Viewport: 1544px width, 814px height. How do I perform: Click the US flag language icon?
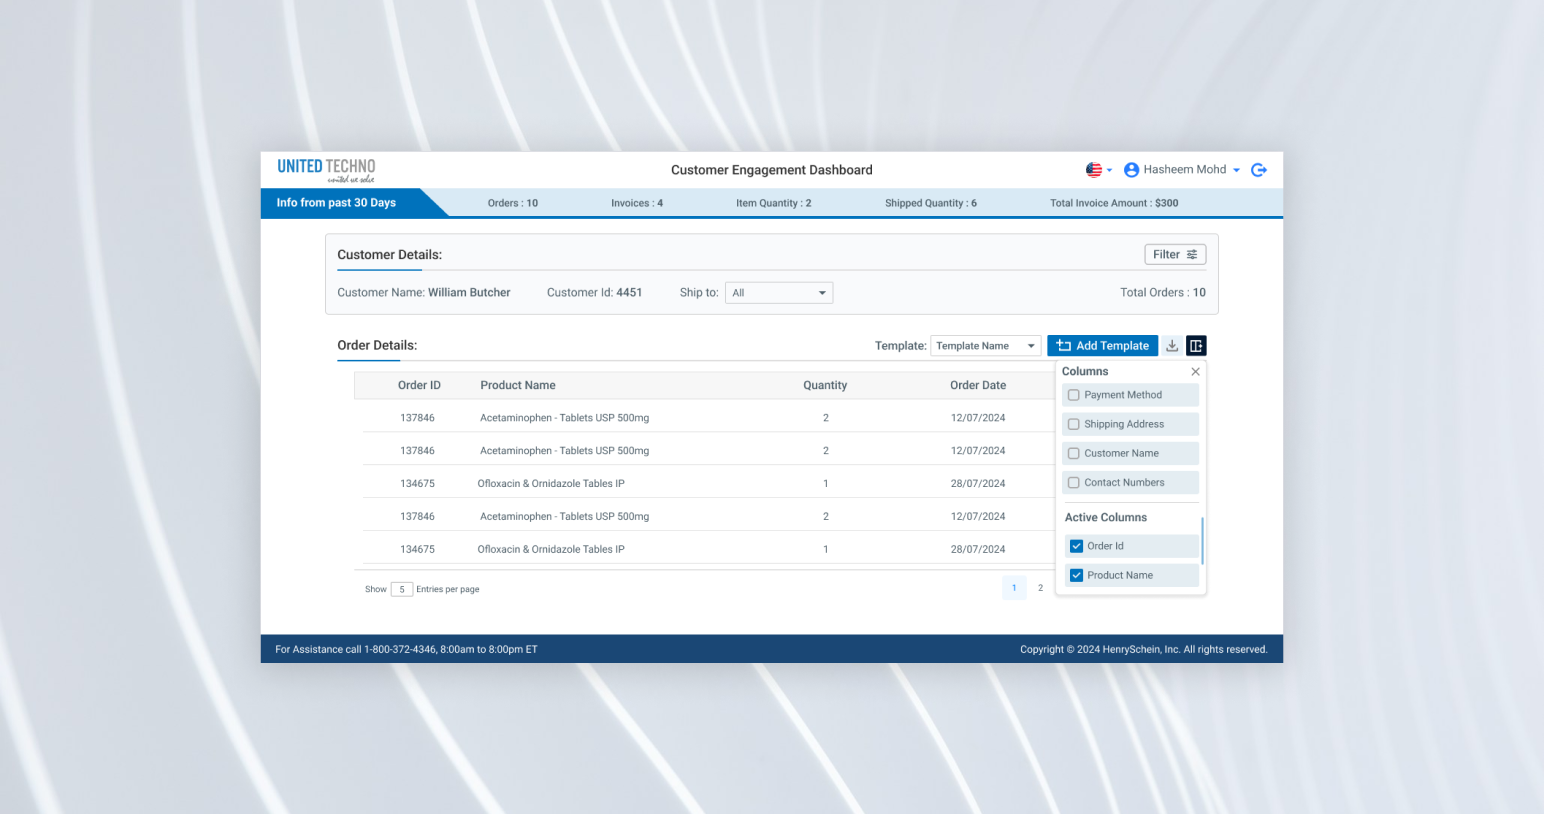click(x=1093, y=169)
